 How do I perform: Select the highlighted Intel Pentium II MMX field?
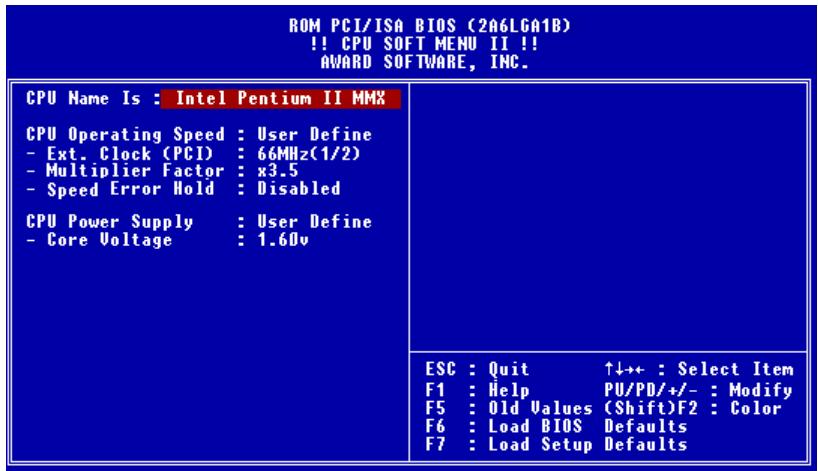tap(281, 99)
